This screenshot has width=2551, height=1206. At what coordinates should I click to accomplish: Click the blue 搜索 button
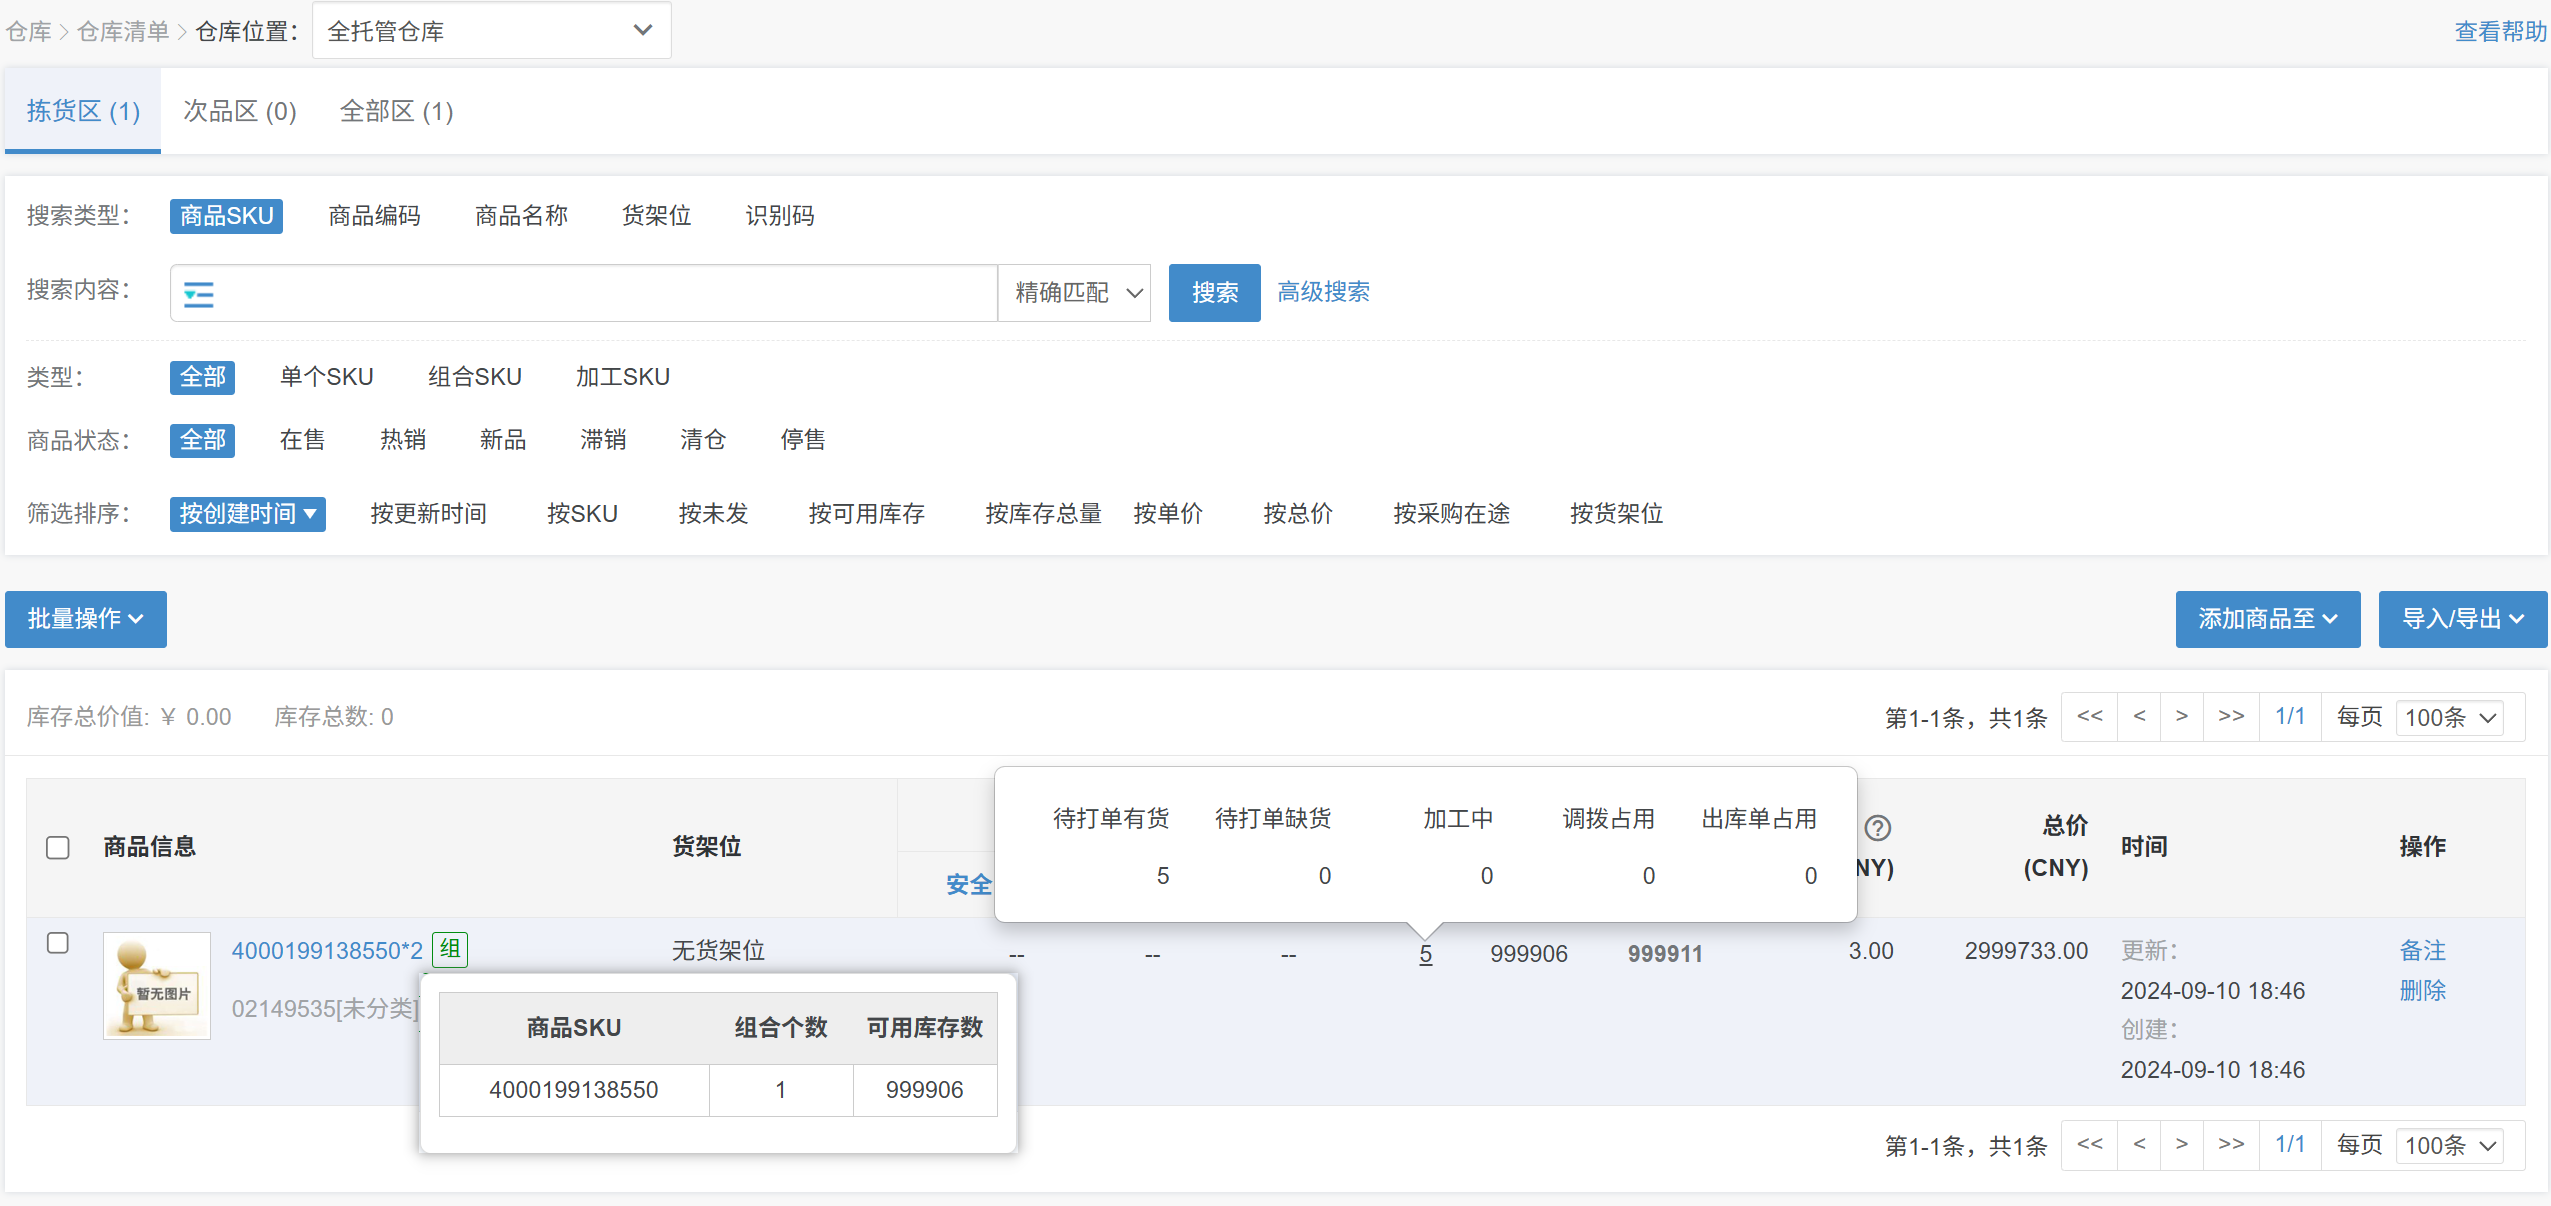(1214, 293)
